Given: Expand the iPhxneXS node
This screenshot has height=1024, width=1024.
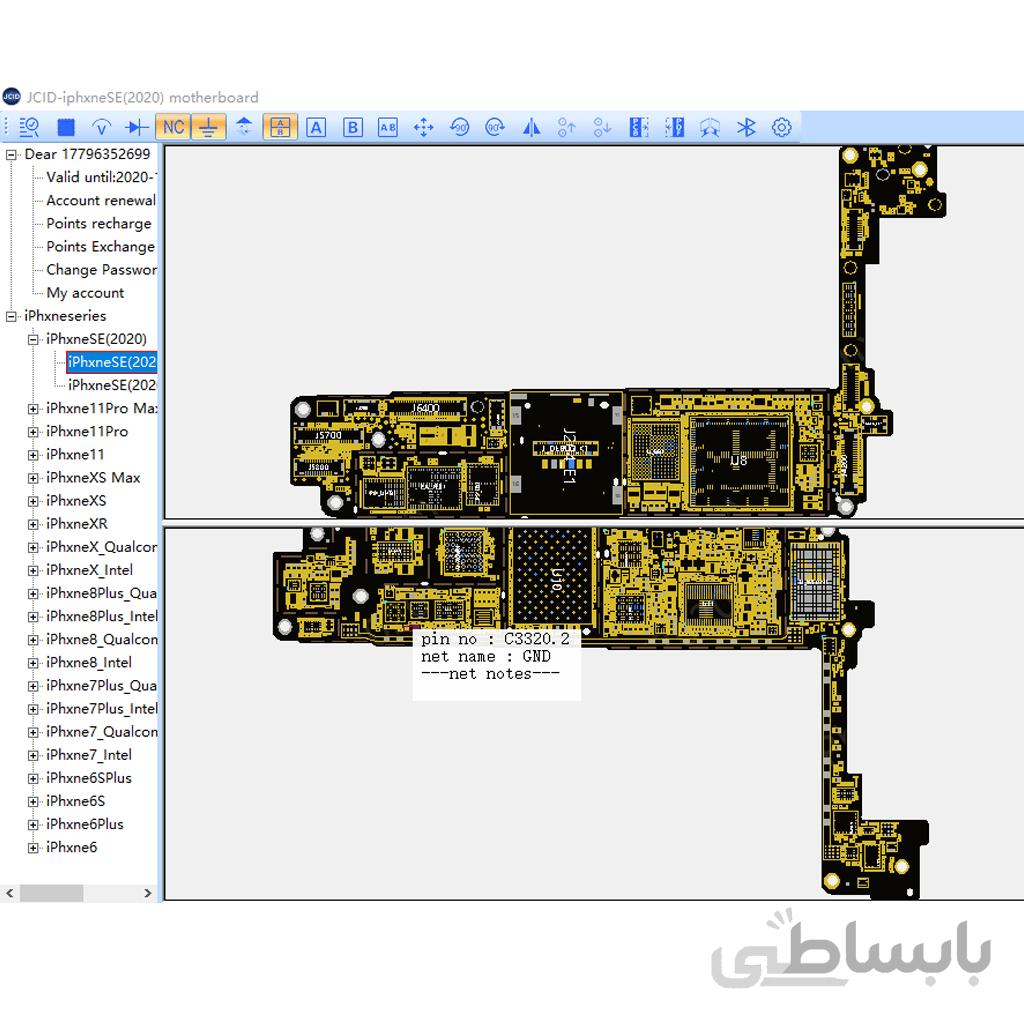Looking at the screenshot, I should (x=33, y=502).
